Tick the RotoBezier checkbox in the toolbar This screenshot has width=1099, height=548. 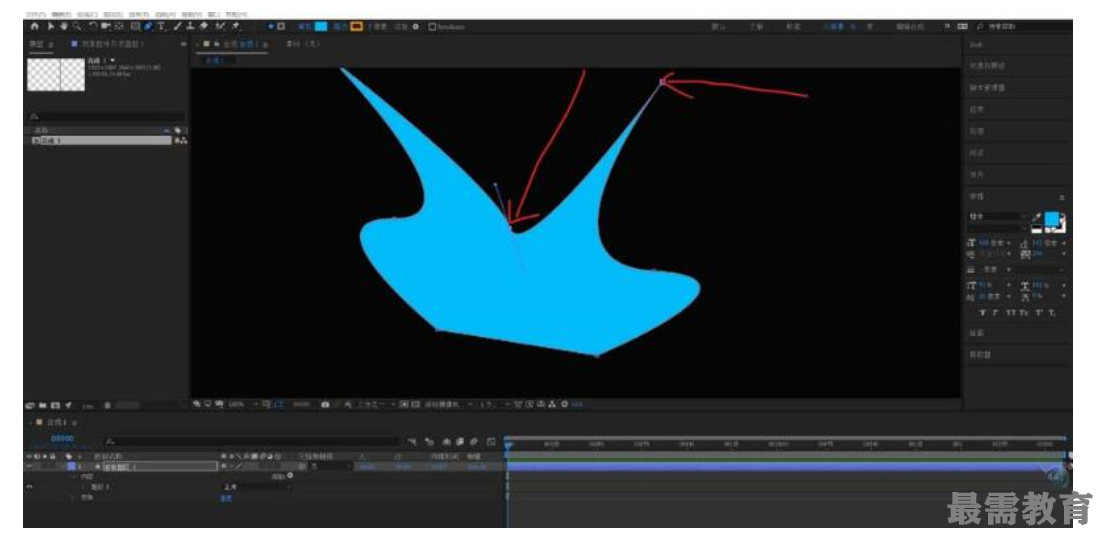pos(432,27)
